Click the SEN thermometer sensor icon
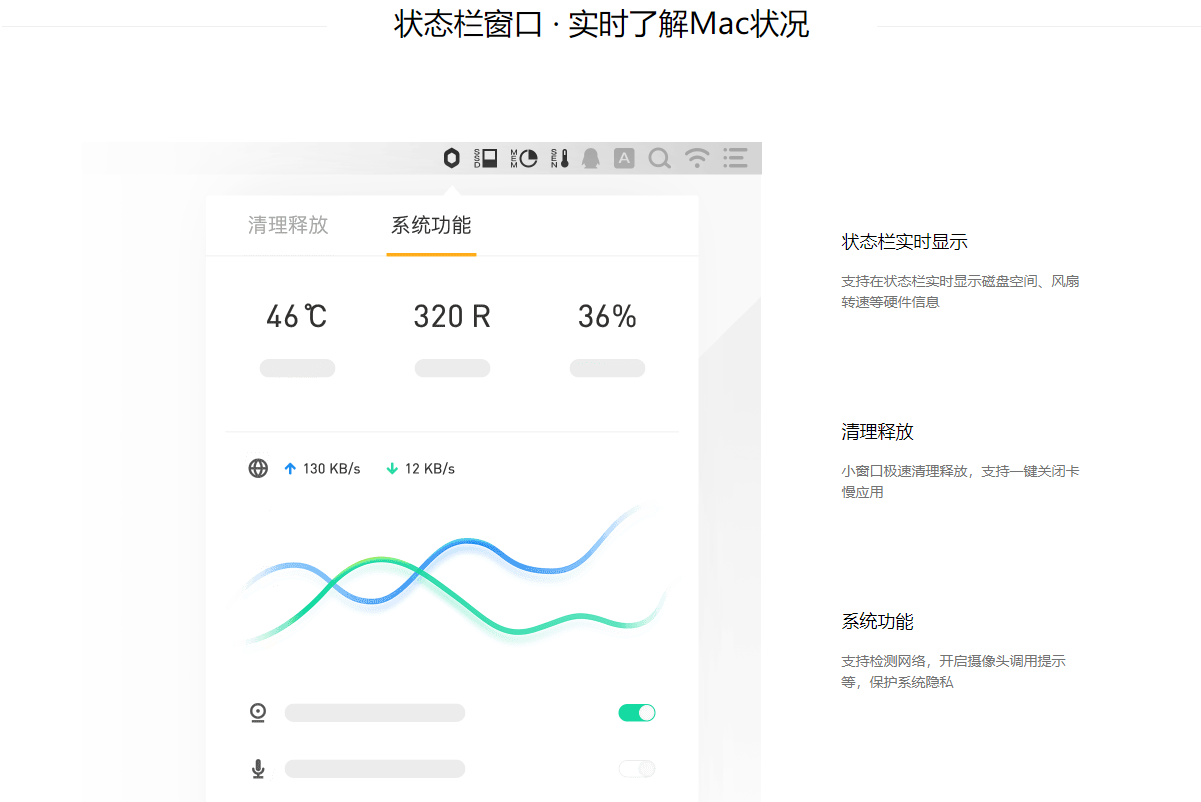The image size is (1201, 802). point(560,158)
